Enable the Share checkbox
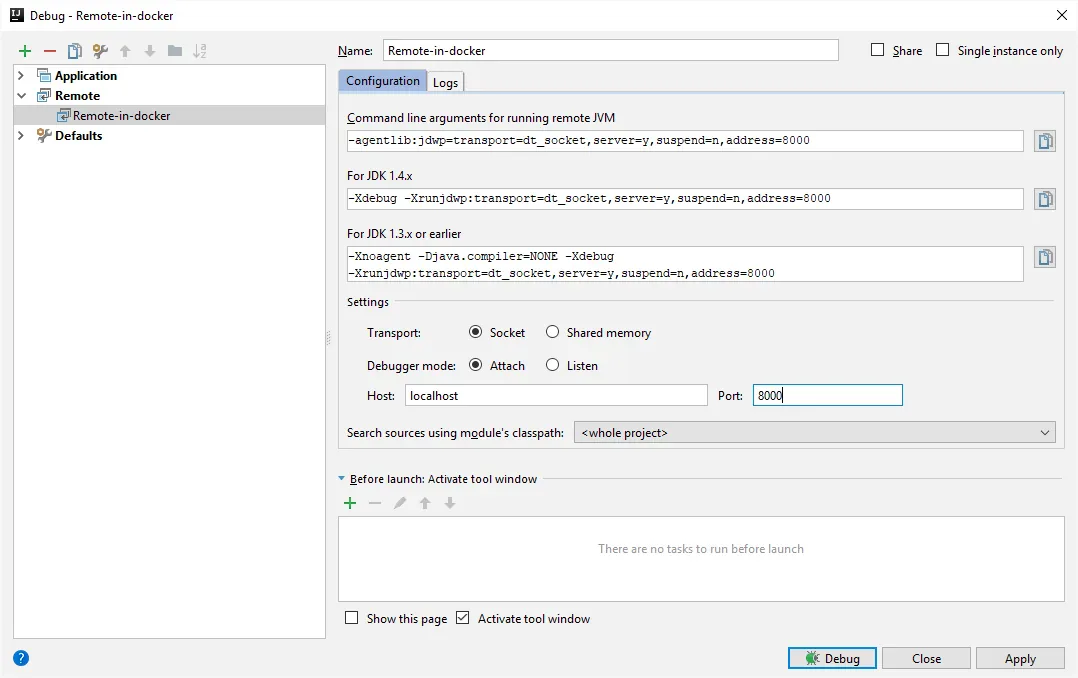 point(877,50)
